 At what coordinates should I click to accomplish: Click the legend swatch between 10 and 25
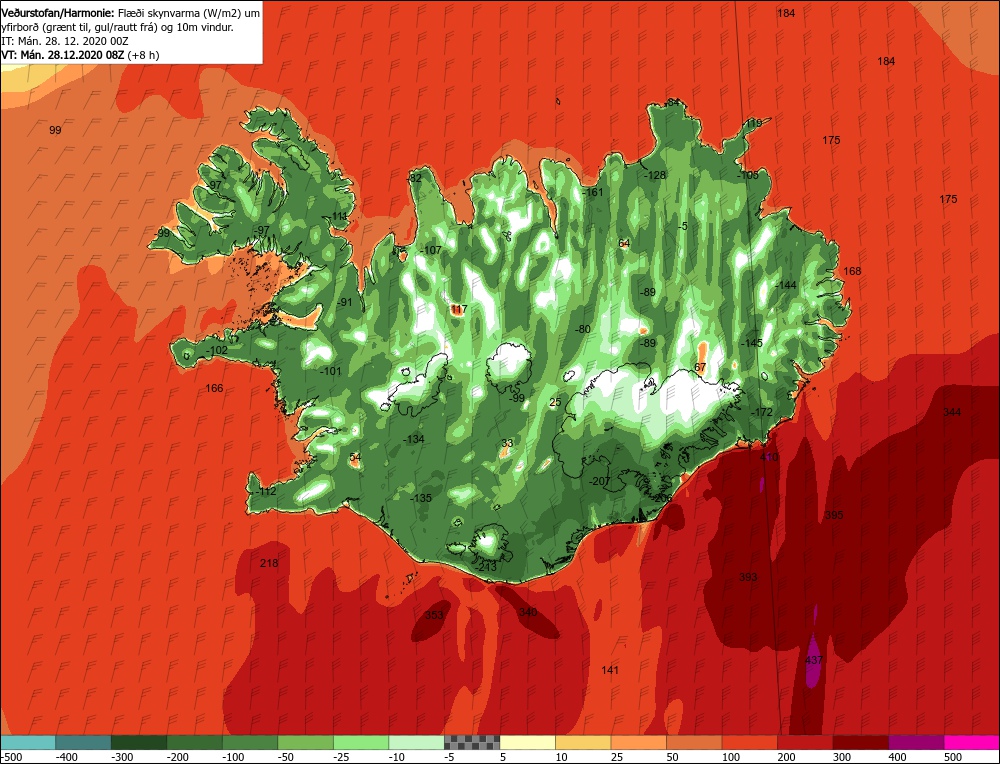(x=583, y=742)
